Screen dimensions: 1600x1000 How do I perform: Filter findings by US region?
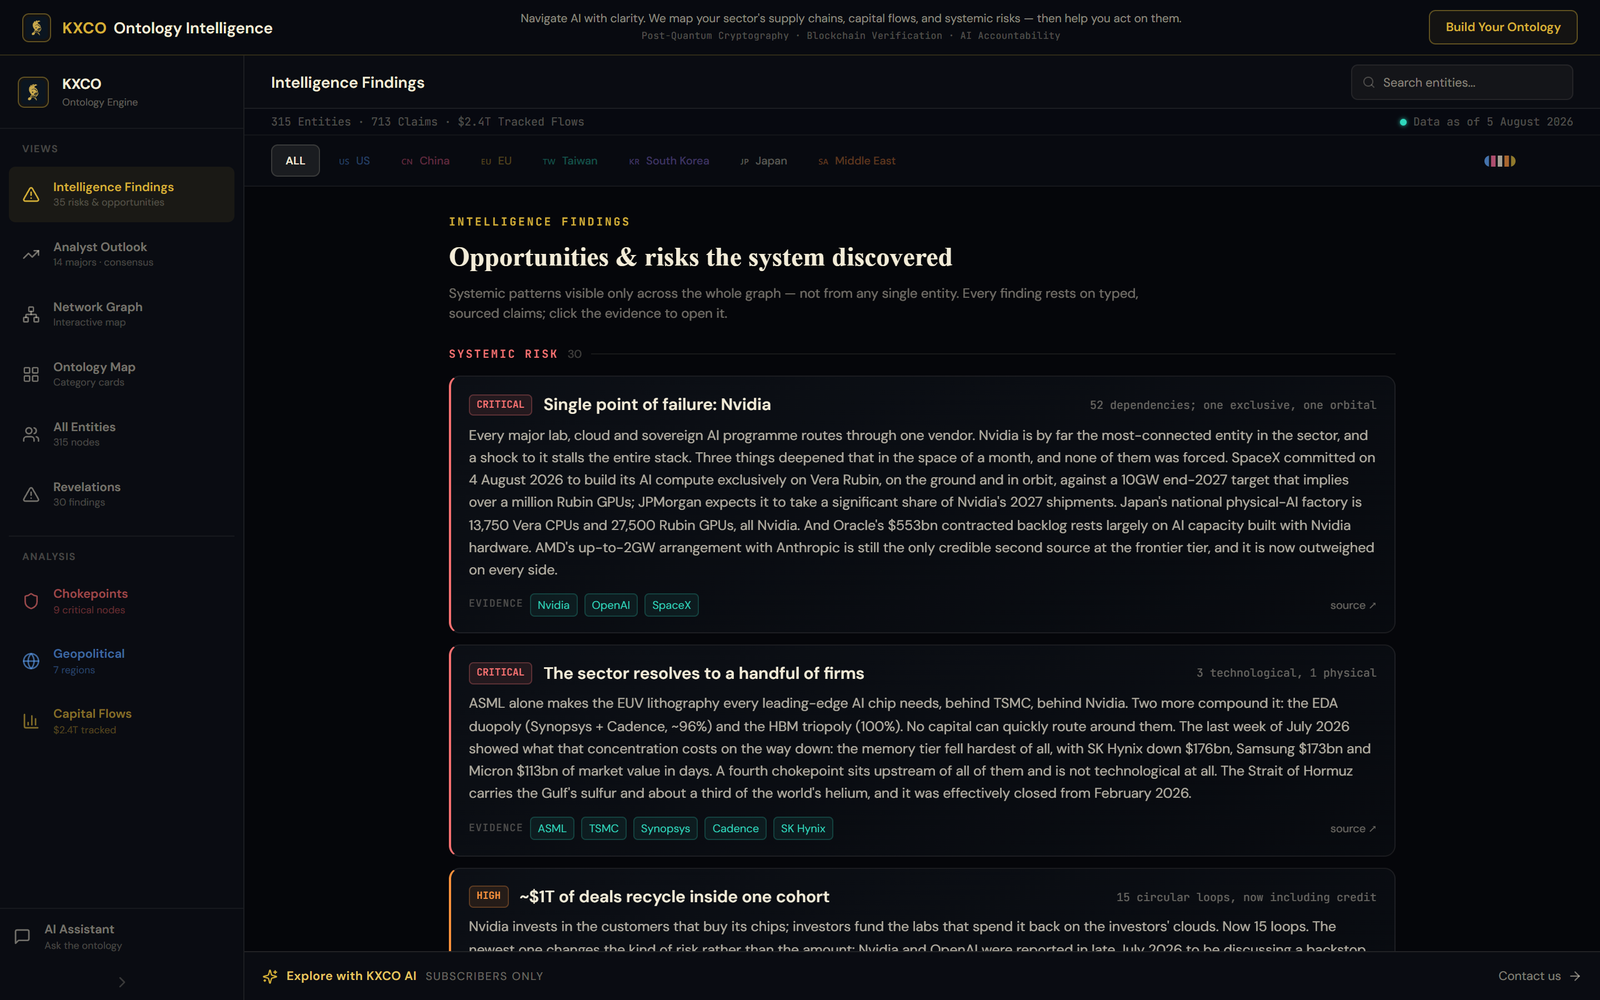coord(354,161)
